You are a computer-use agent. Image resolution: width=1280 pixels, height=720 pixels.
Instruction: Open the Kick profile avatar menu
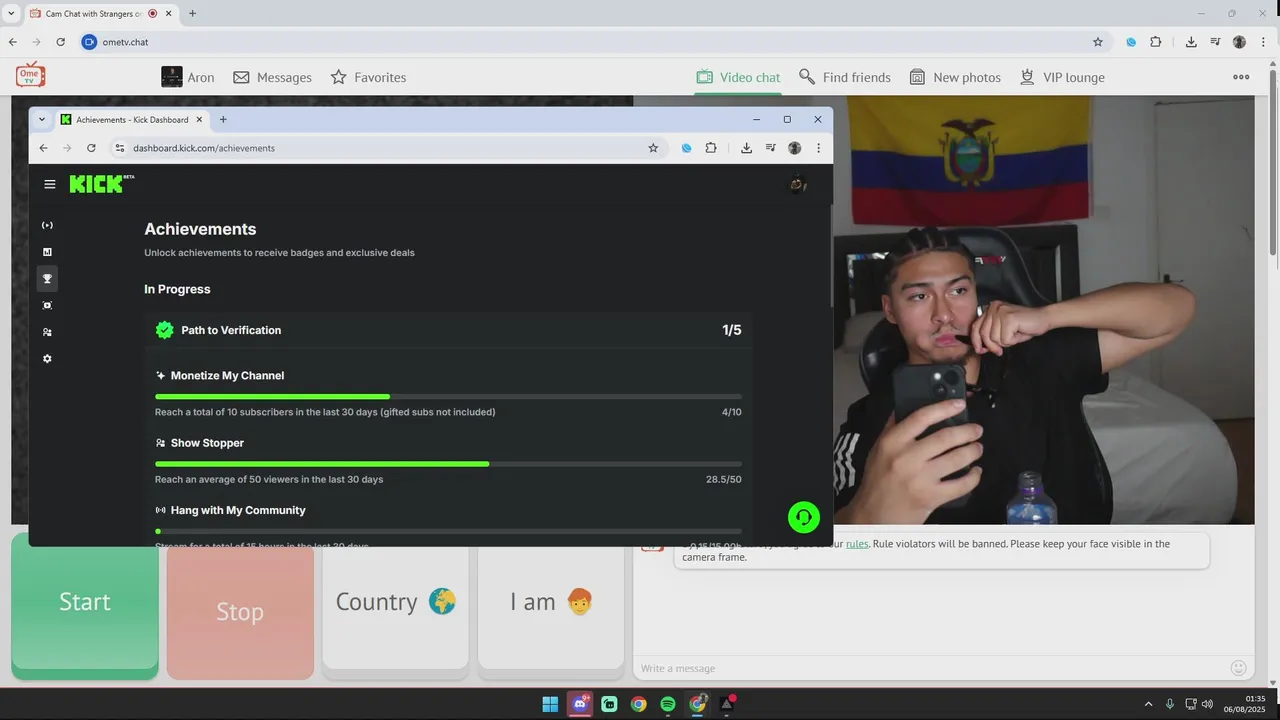point(797,184)
